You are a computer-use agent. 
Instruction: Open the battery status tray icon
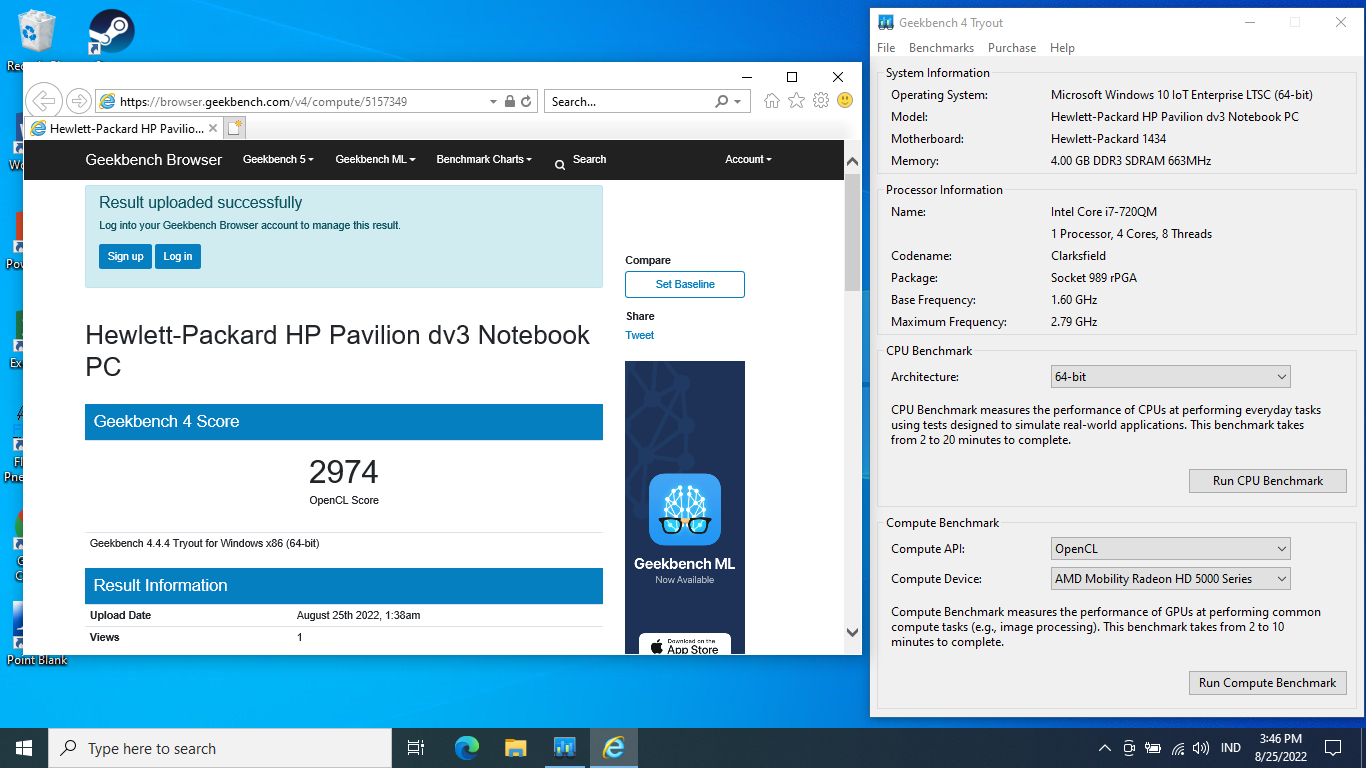(x=1153, y=748)
